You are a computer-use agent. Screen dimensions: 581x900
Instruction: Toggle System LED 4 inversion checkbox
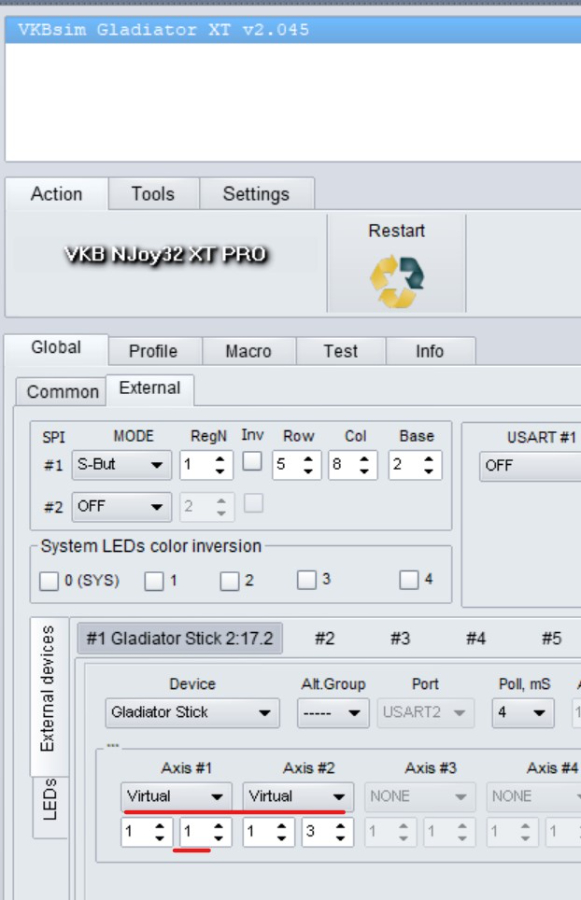click(x=409, y=580)
